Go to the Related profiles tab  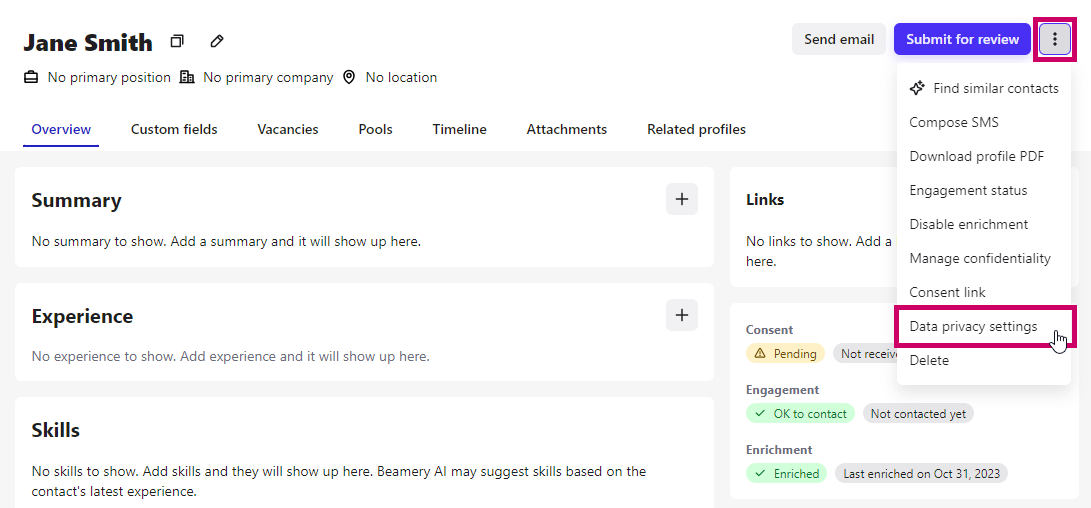696,129
